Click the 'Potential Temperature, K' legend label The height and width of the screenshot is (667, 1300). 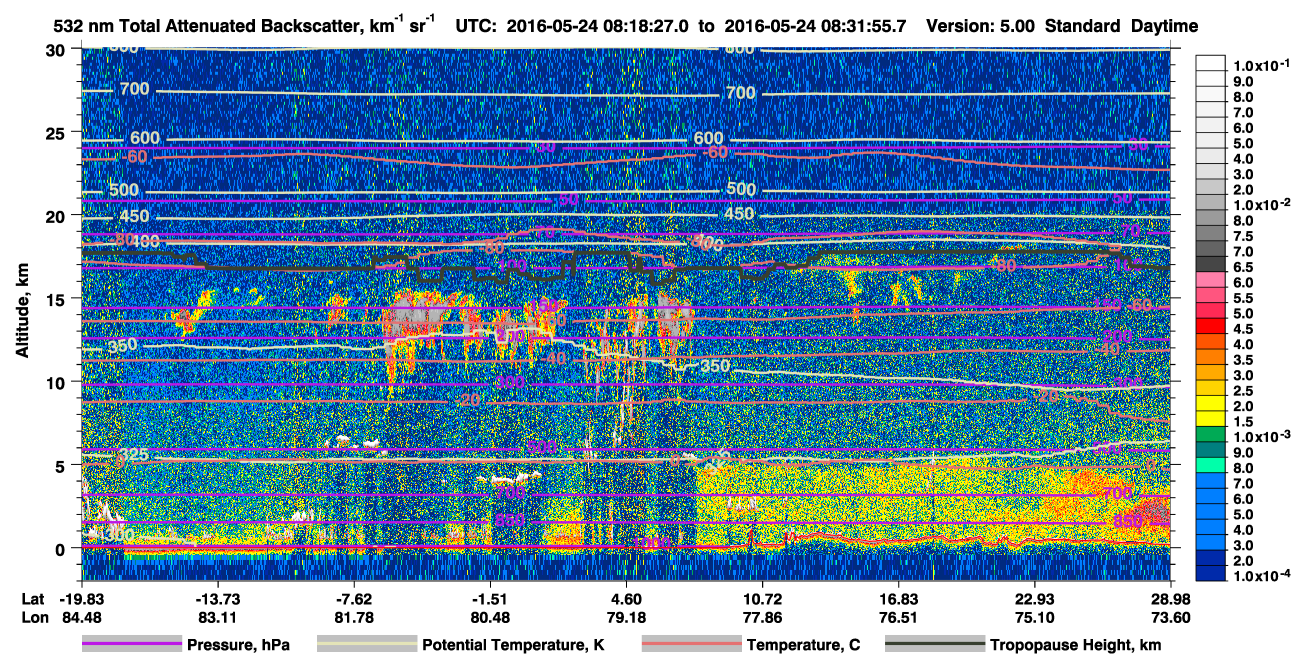(513, 645)
